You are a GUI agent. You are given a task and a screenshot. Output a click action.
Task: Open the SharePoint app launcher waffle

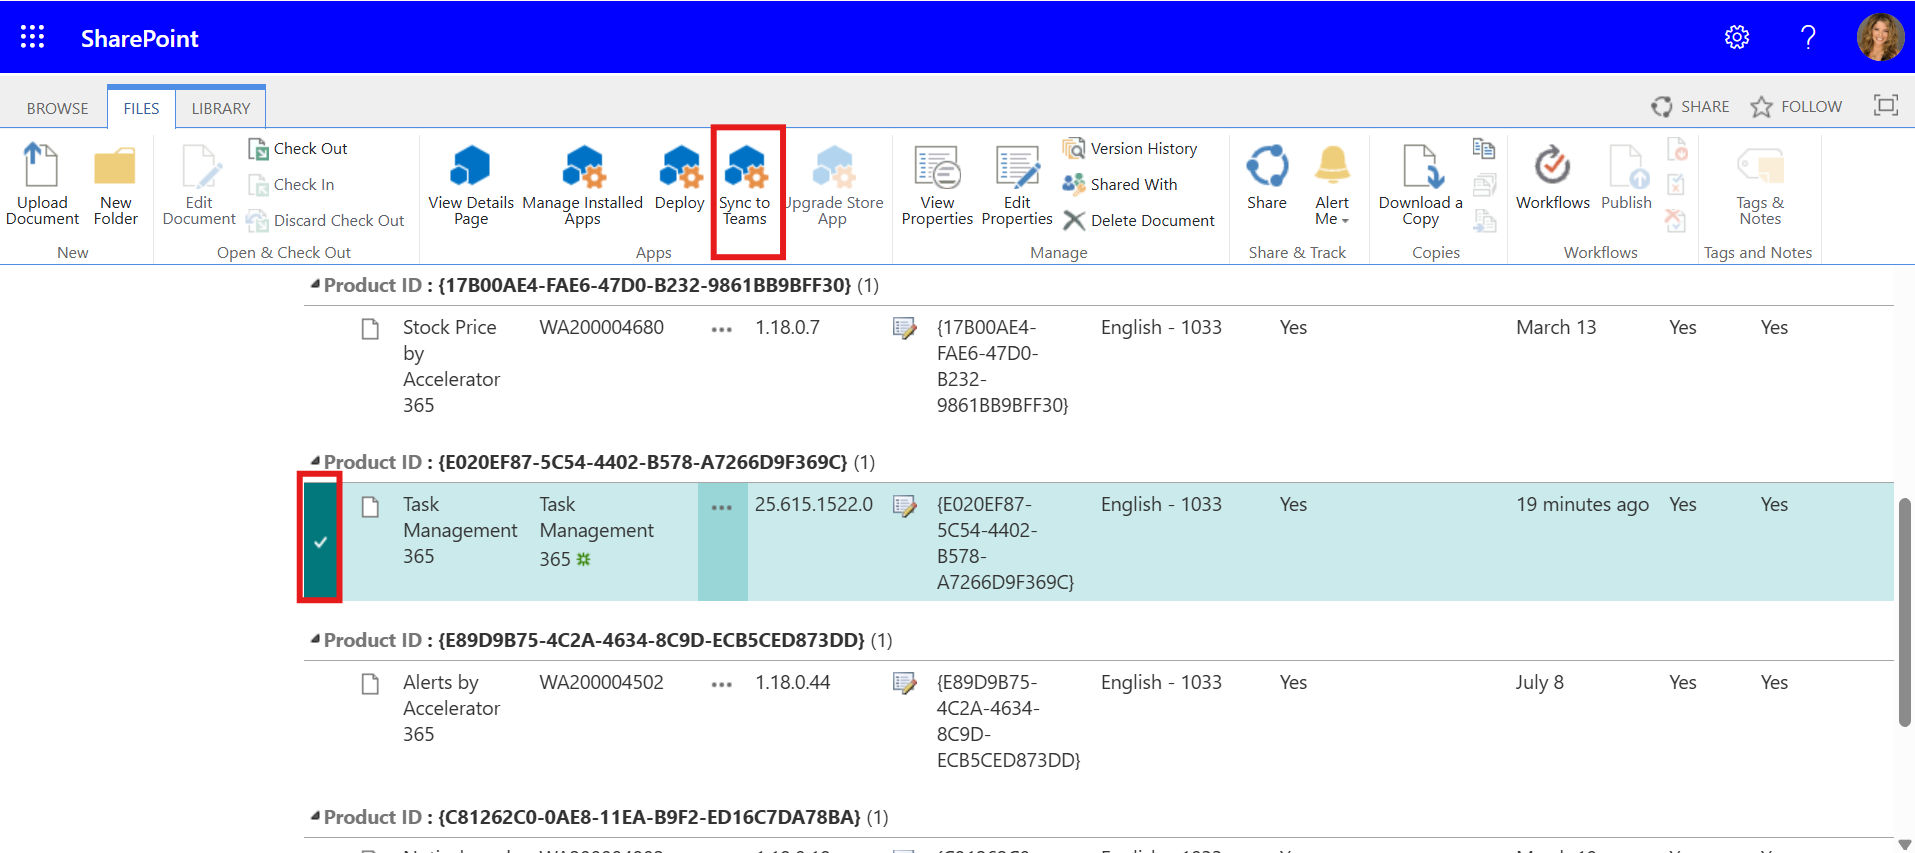[32, 37]
